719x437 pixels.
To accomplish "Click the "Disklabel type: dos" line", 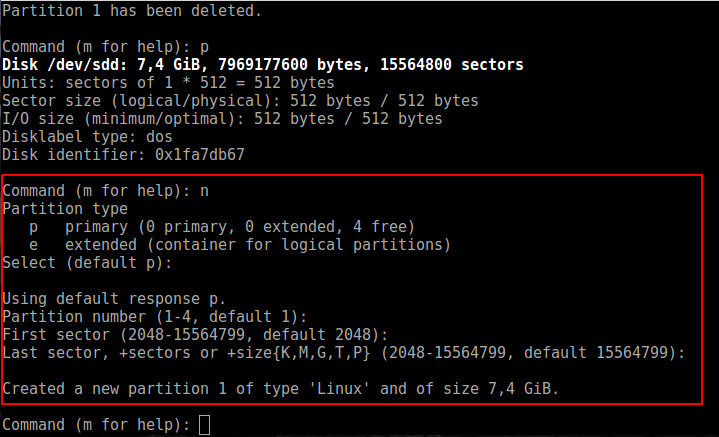I will [x=87, y=137].
